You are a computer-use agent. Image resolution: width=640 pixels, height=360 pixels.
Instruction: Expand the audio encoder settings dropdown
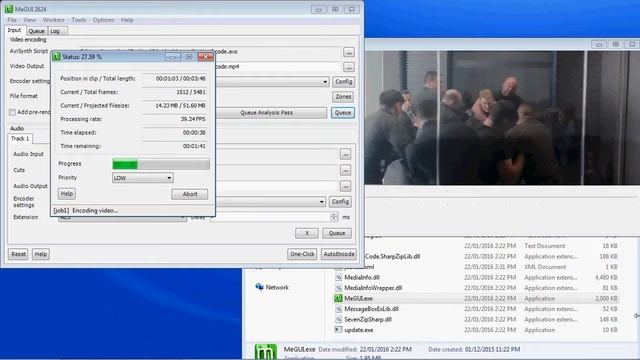click(x=322, y=202)
